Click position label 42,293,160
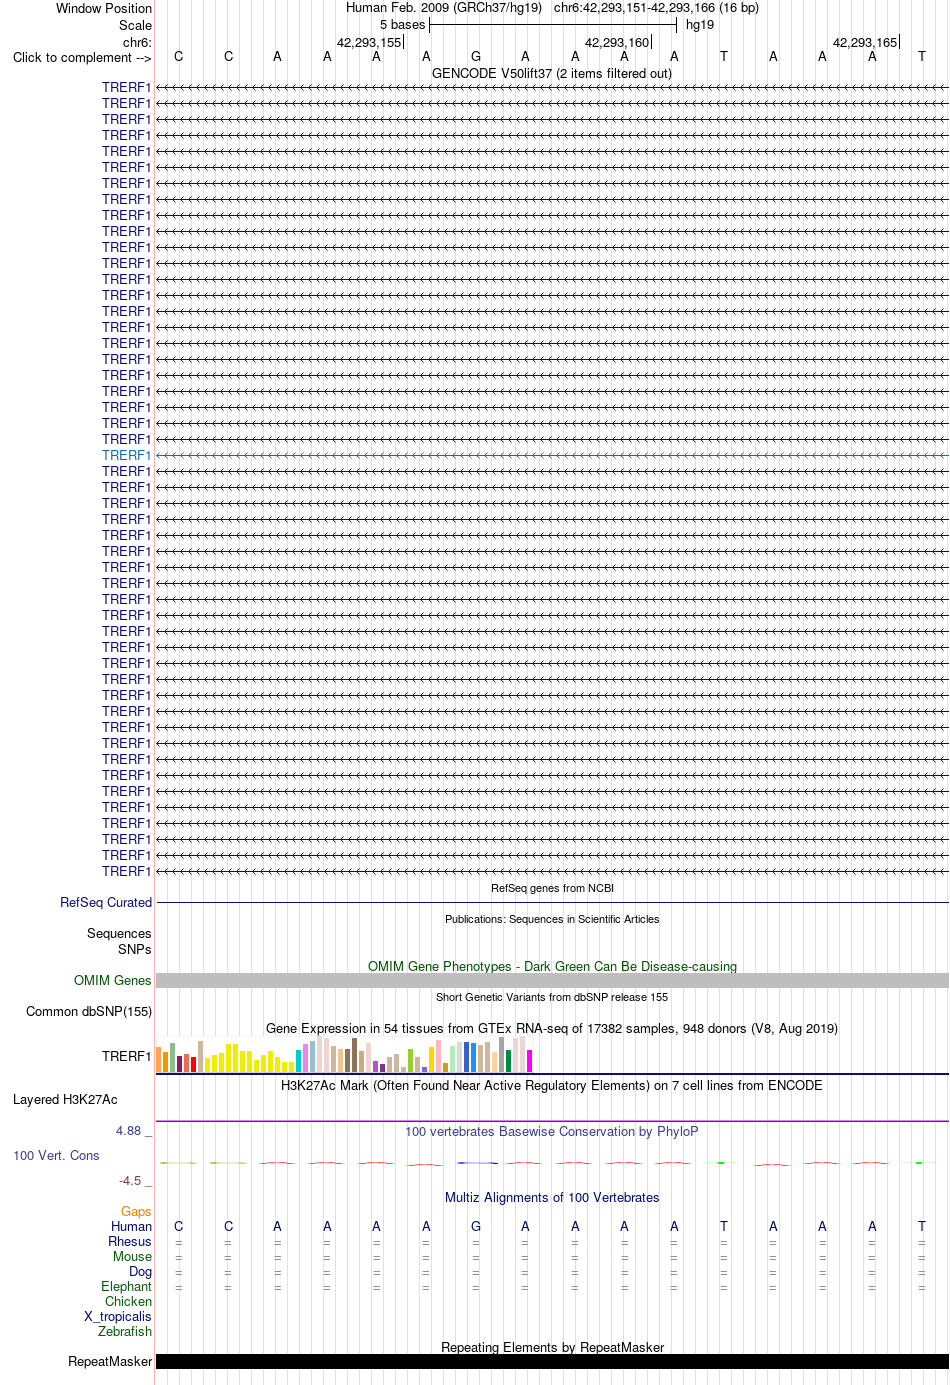Screen dimensions: 950x1385 (617, 43)
